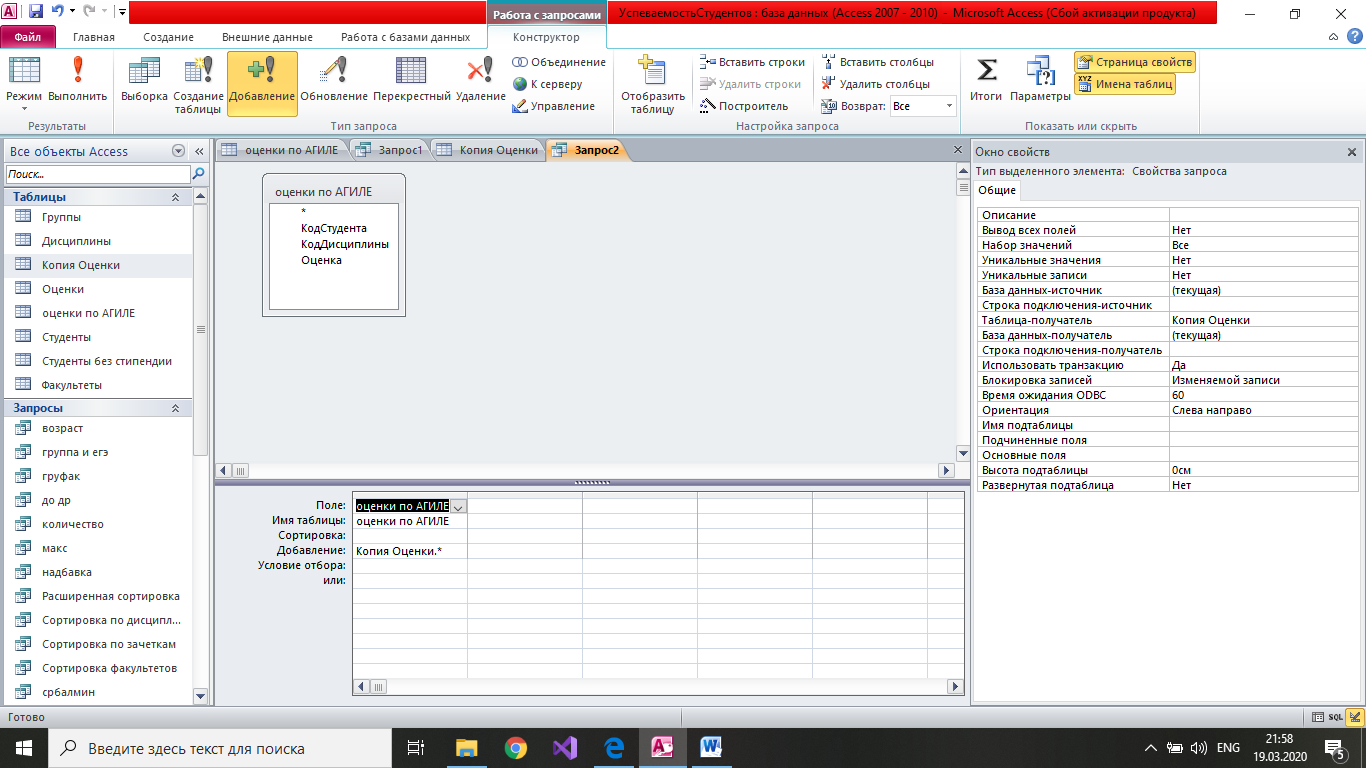Open query Параметры
This screenshot has width=1366, height=768.
click(x=1040, y=80)
